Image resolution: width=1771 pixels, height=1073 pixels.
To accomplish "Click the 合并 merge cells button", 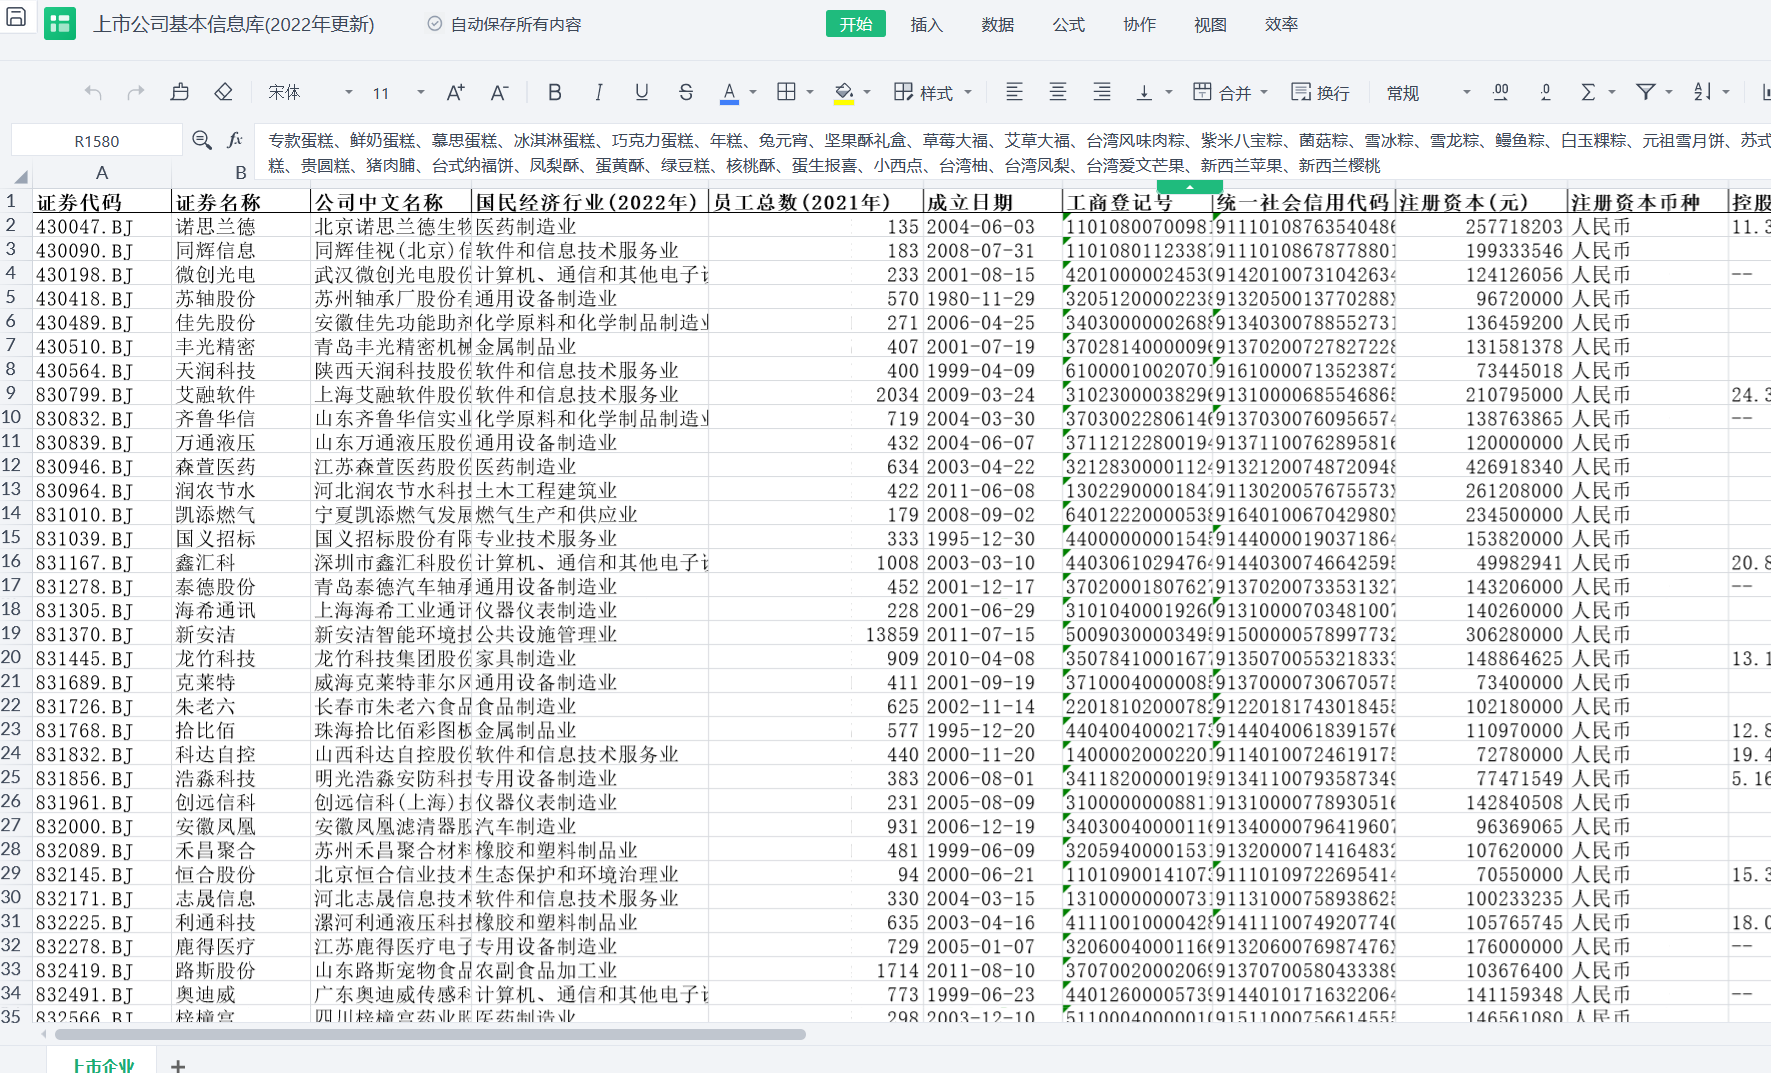I will pos(1222,93).
